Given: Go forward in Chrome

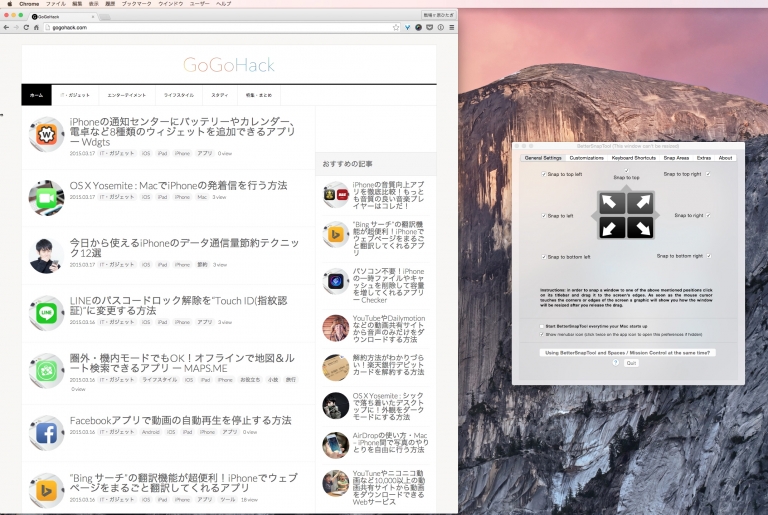Looking at the screenshot, I should point(16,27).
